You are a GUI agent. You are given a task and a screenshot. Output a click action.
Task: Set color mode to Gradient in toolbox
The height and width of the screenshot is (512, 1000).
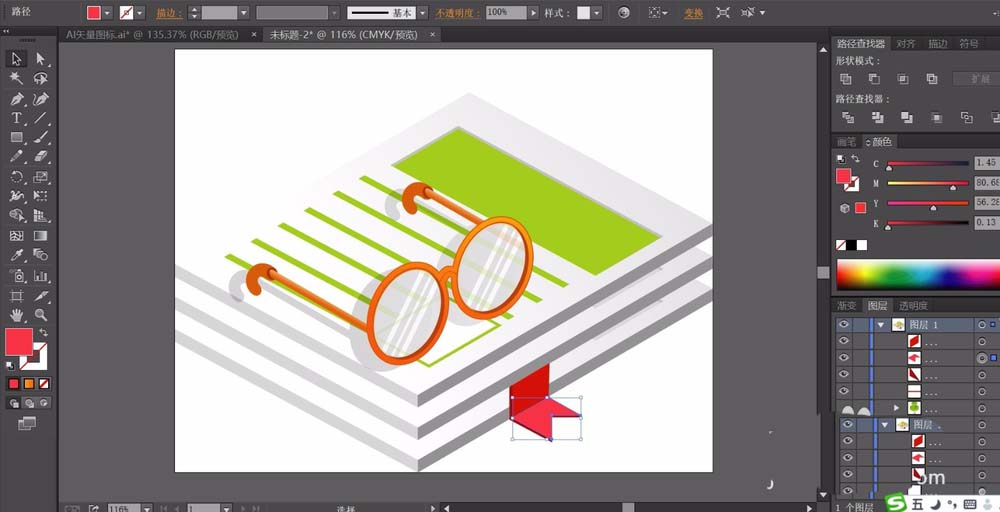coord(29,384)
